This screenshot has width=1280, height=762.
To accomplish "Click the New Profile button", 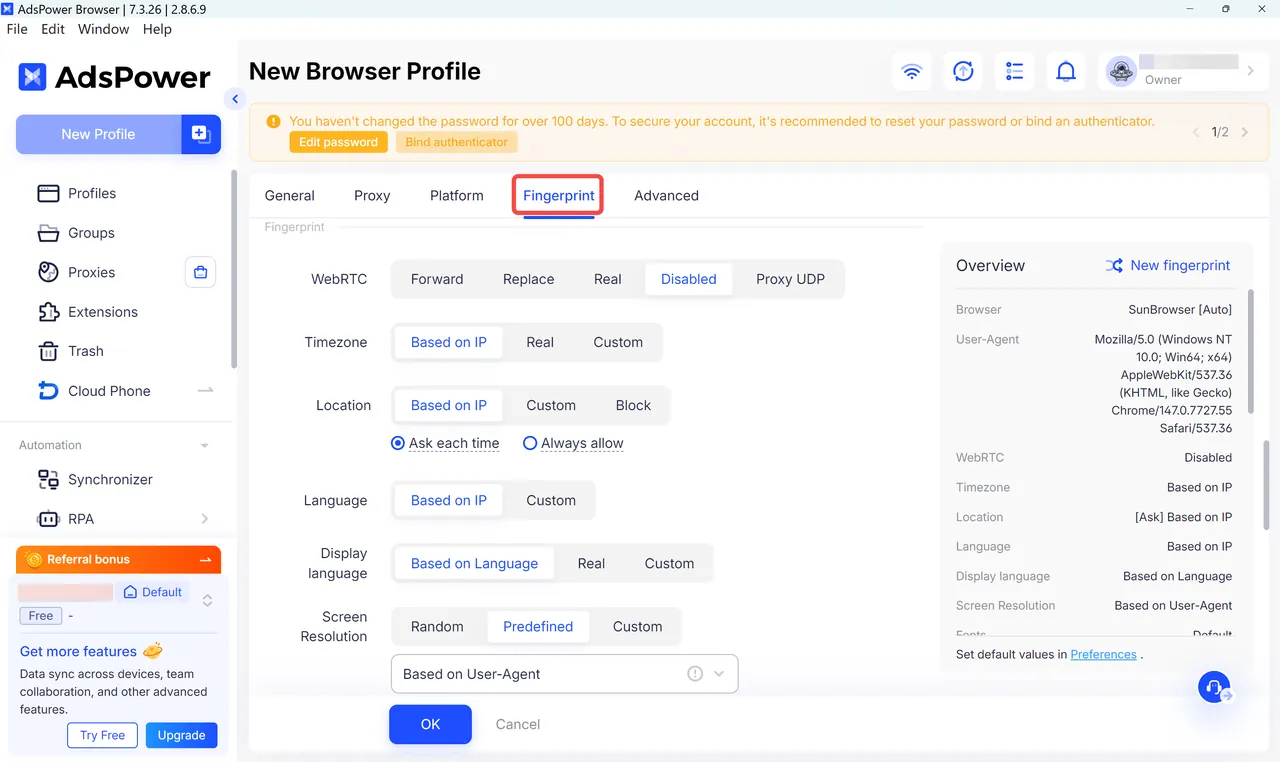I will [98, 134].
